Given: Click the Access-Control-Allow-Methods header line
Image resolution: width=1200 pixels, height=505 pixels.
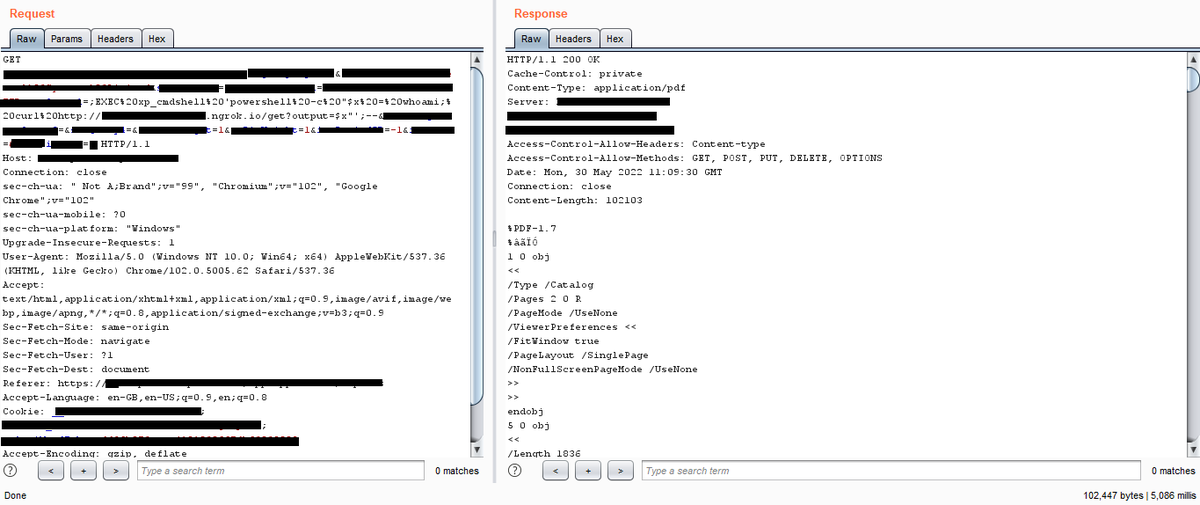Looking at the screenshot, I should pos(695,158).
